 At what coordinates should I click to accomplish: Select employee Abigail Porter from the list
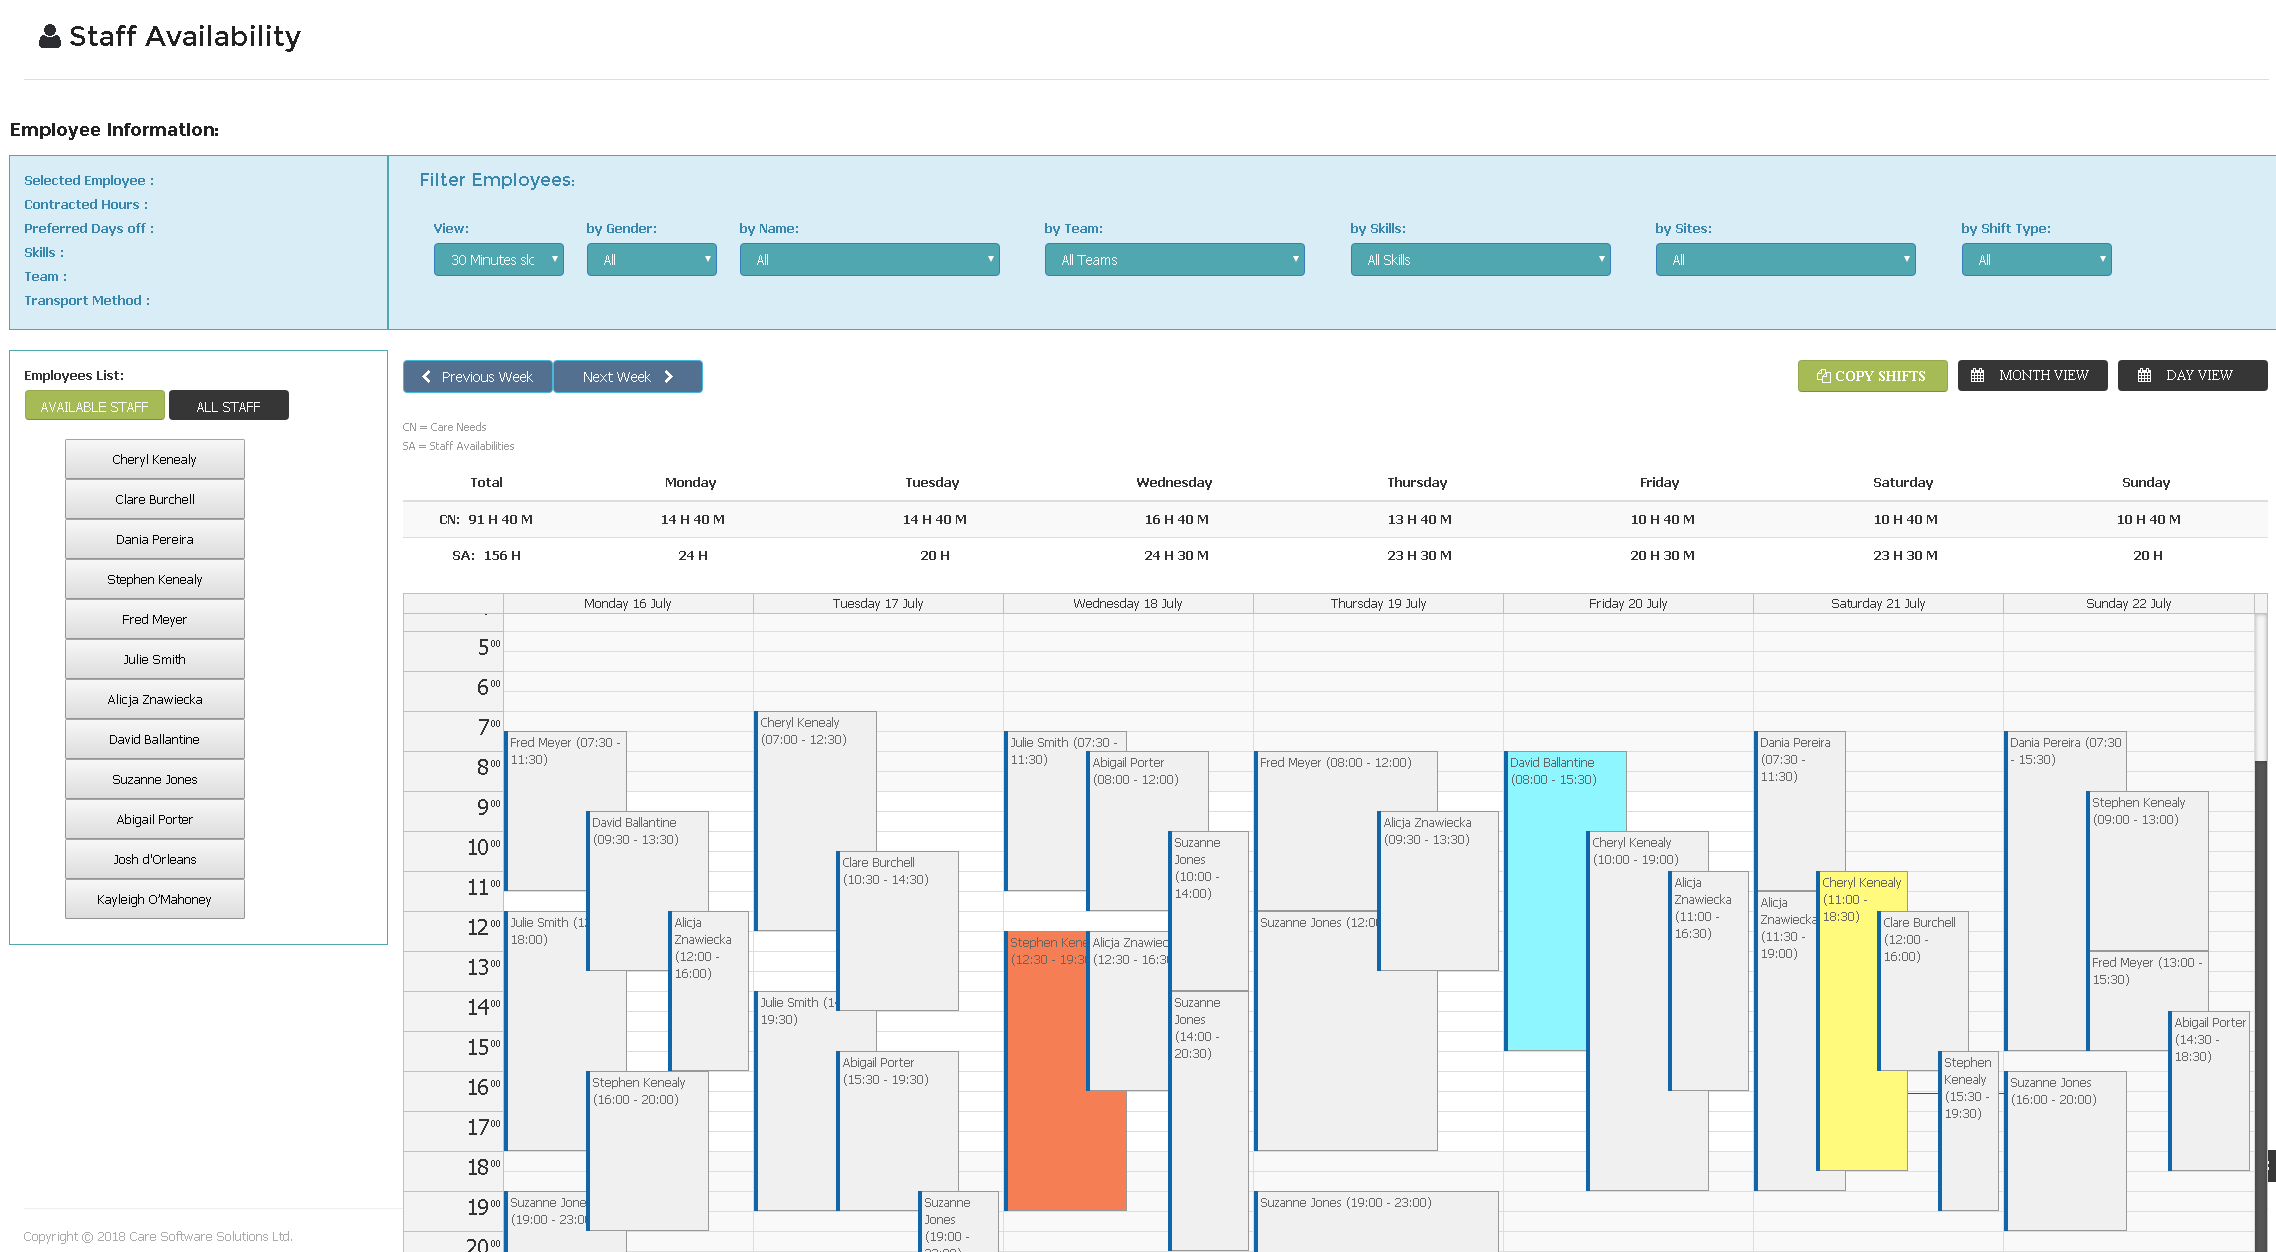pos(155,820)
